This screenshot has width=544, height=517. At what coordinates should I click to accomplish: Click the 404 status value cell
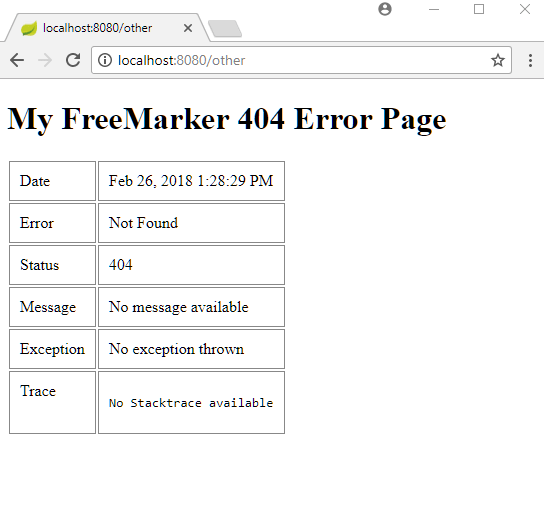coord(192,265)
